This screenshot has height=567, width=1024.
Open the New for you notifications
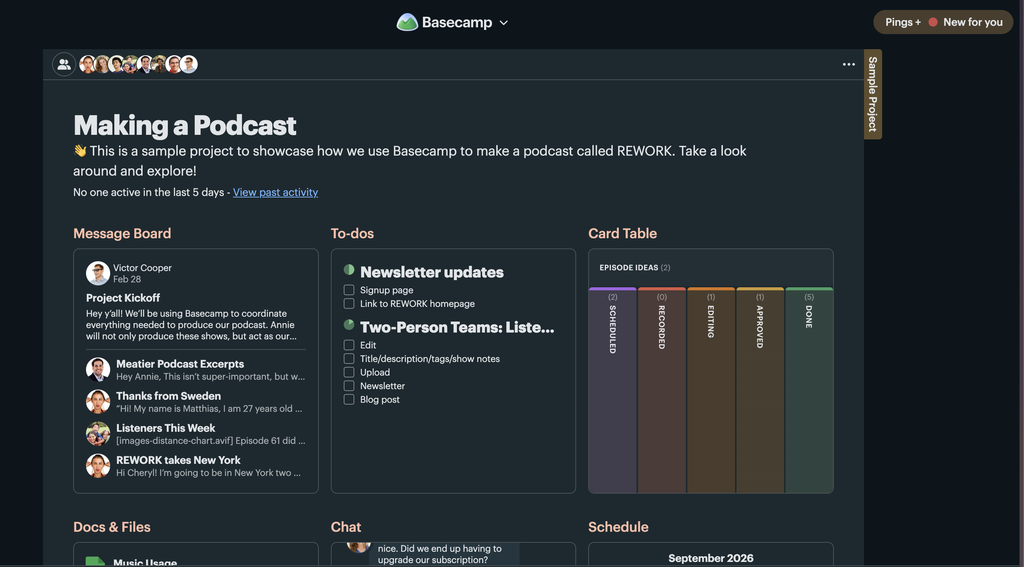point(966,22)
